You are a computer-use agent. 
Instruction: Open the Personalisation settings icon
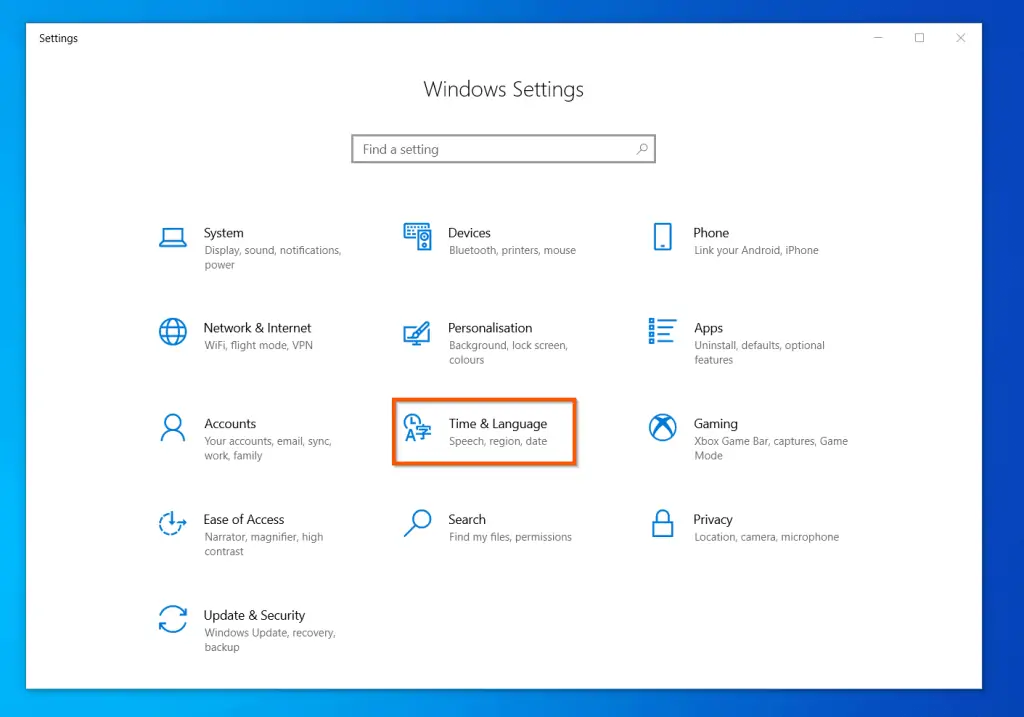pyautogui.click(x=417, y=332)
